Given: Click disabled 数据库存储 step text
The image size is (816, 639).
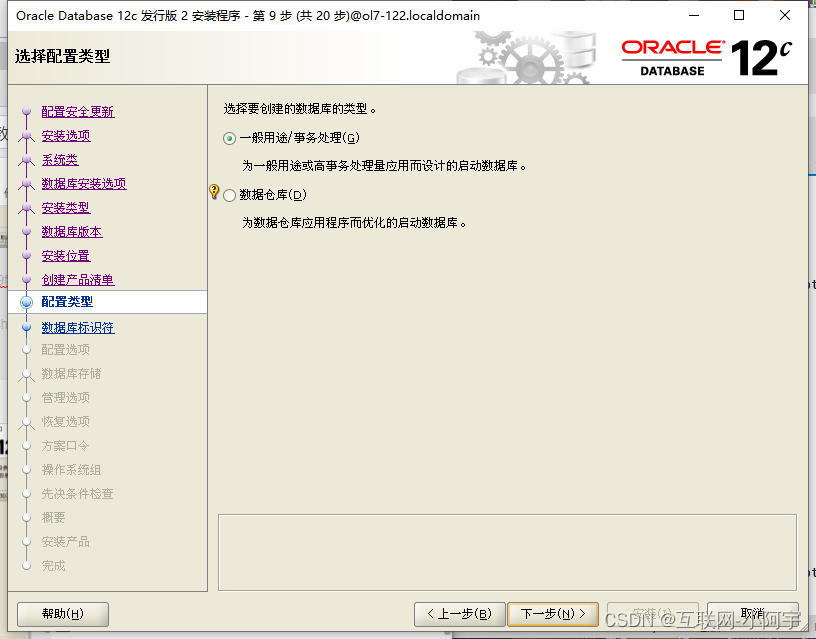Looking at the screenshot, I should point(71,373).
